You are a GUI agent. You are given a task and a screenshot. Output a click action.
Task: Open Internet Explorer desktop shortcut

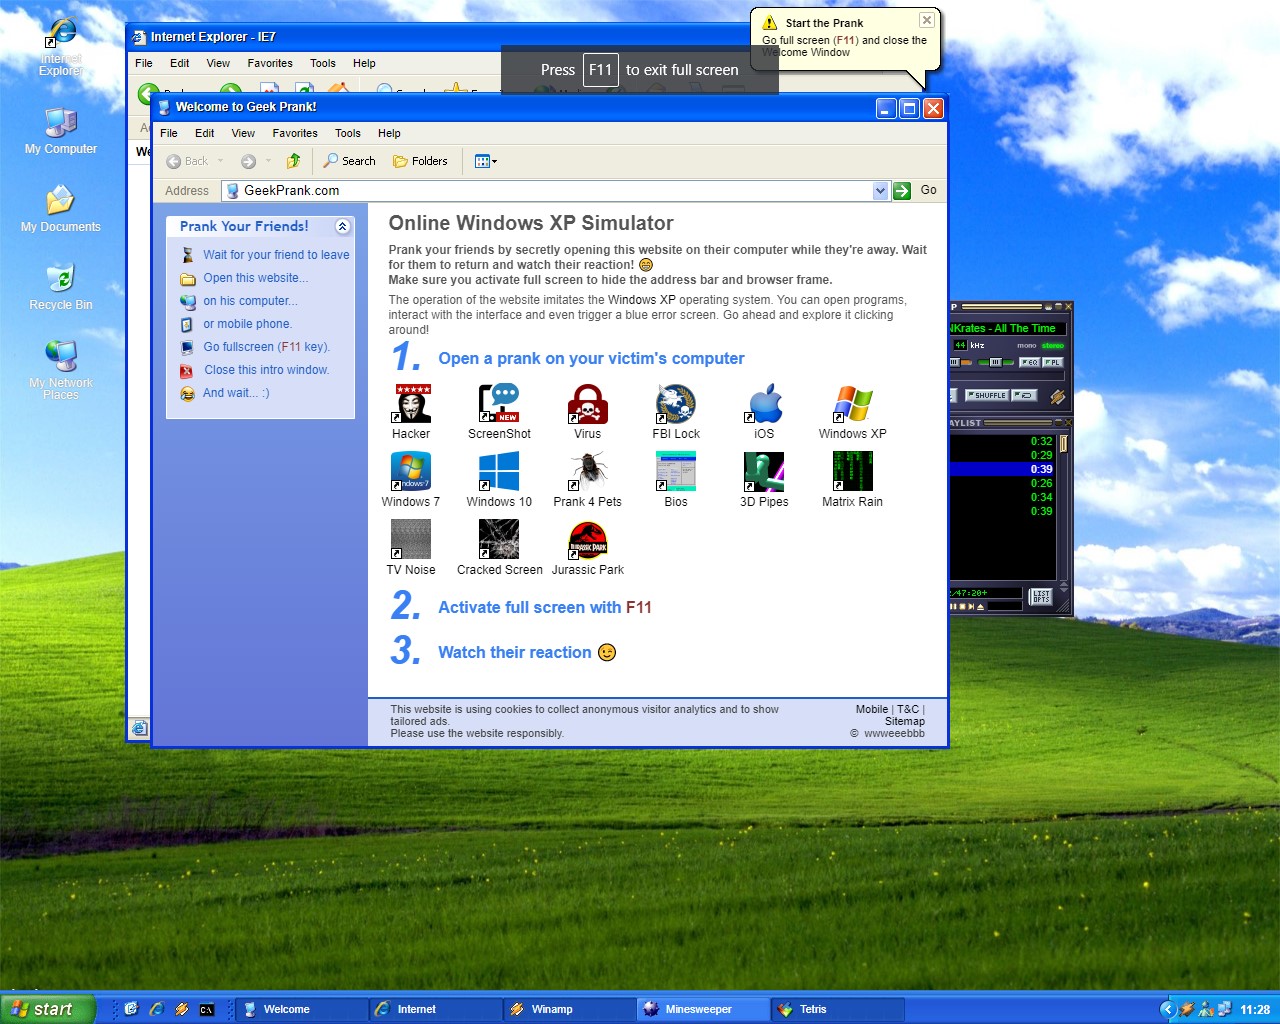click(x=61, y=47)
